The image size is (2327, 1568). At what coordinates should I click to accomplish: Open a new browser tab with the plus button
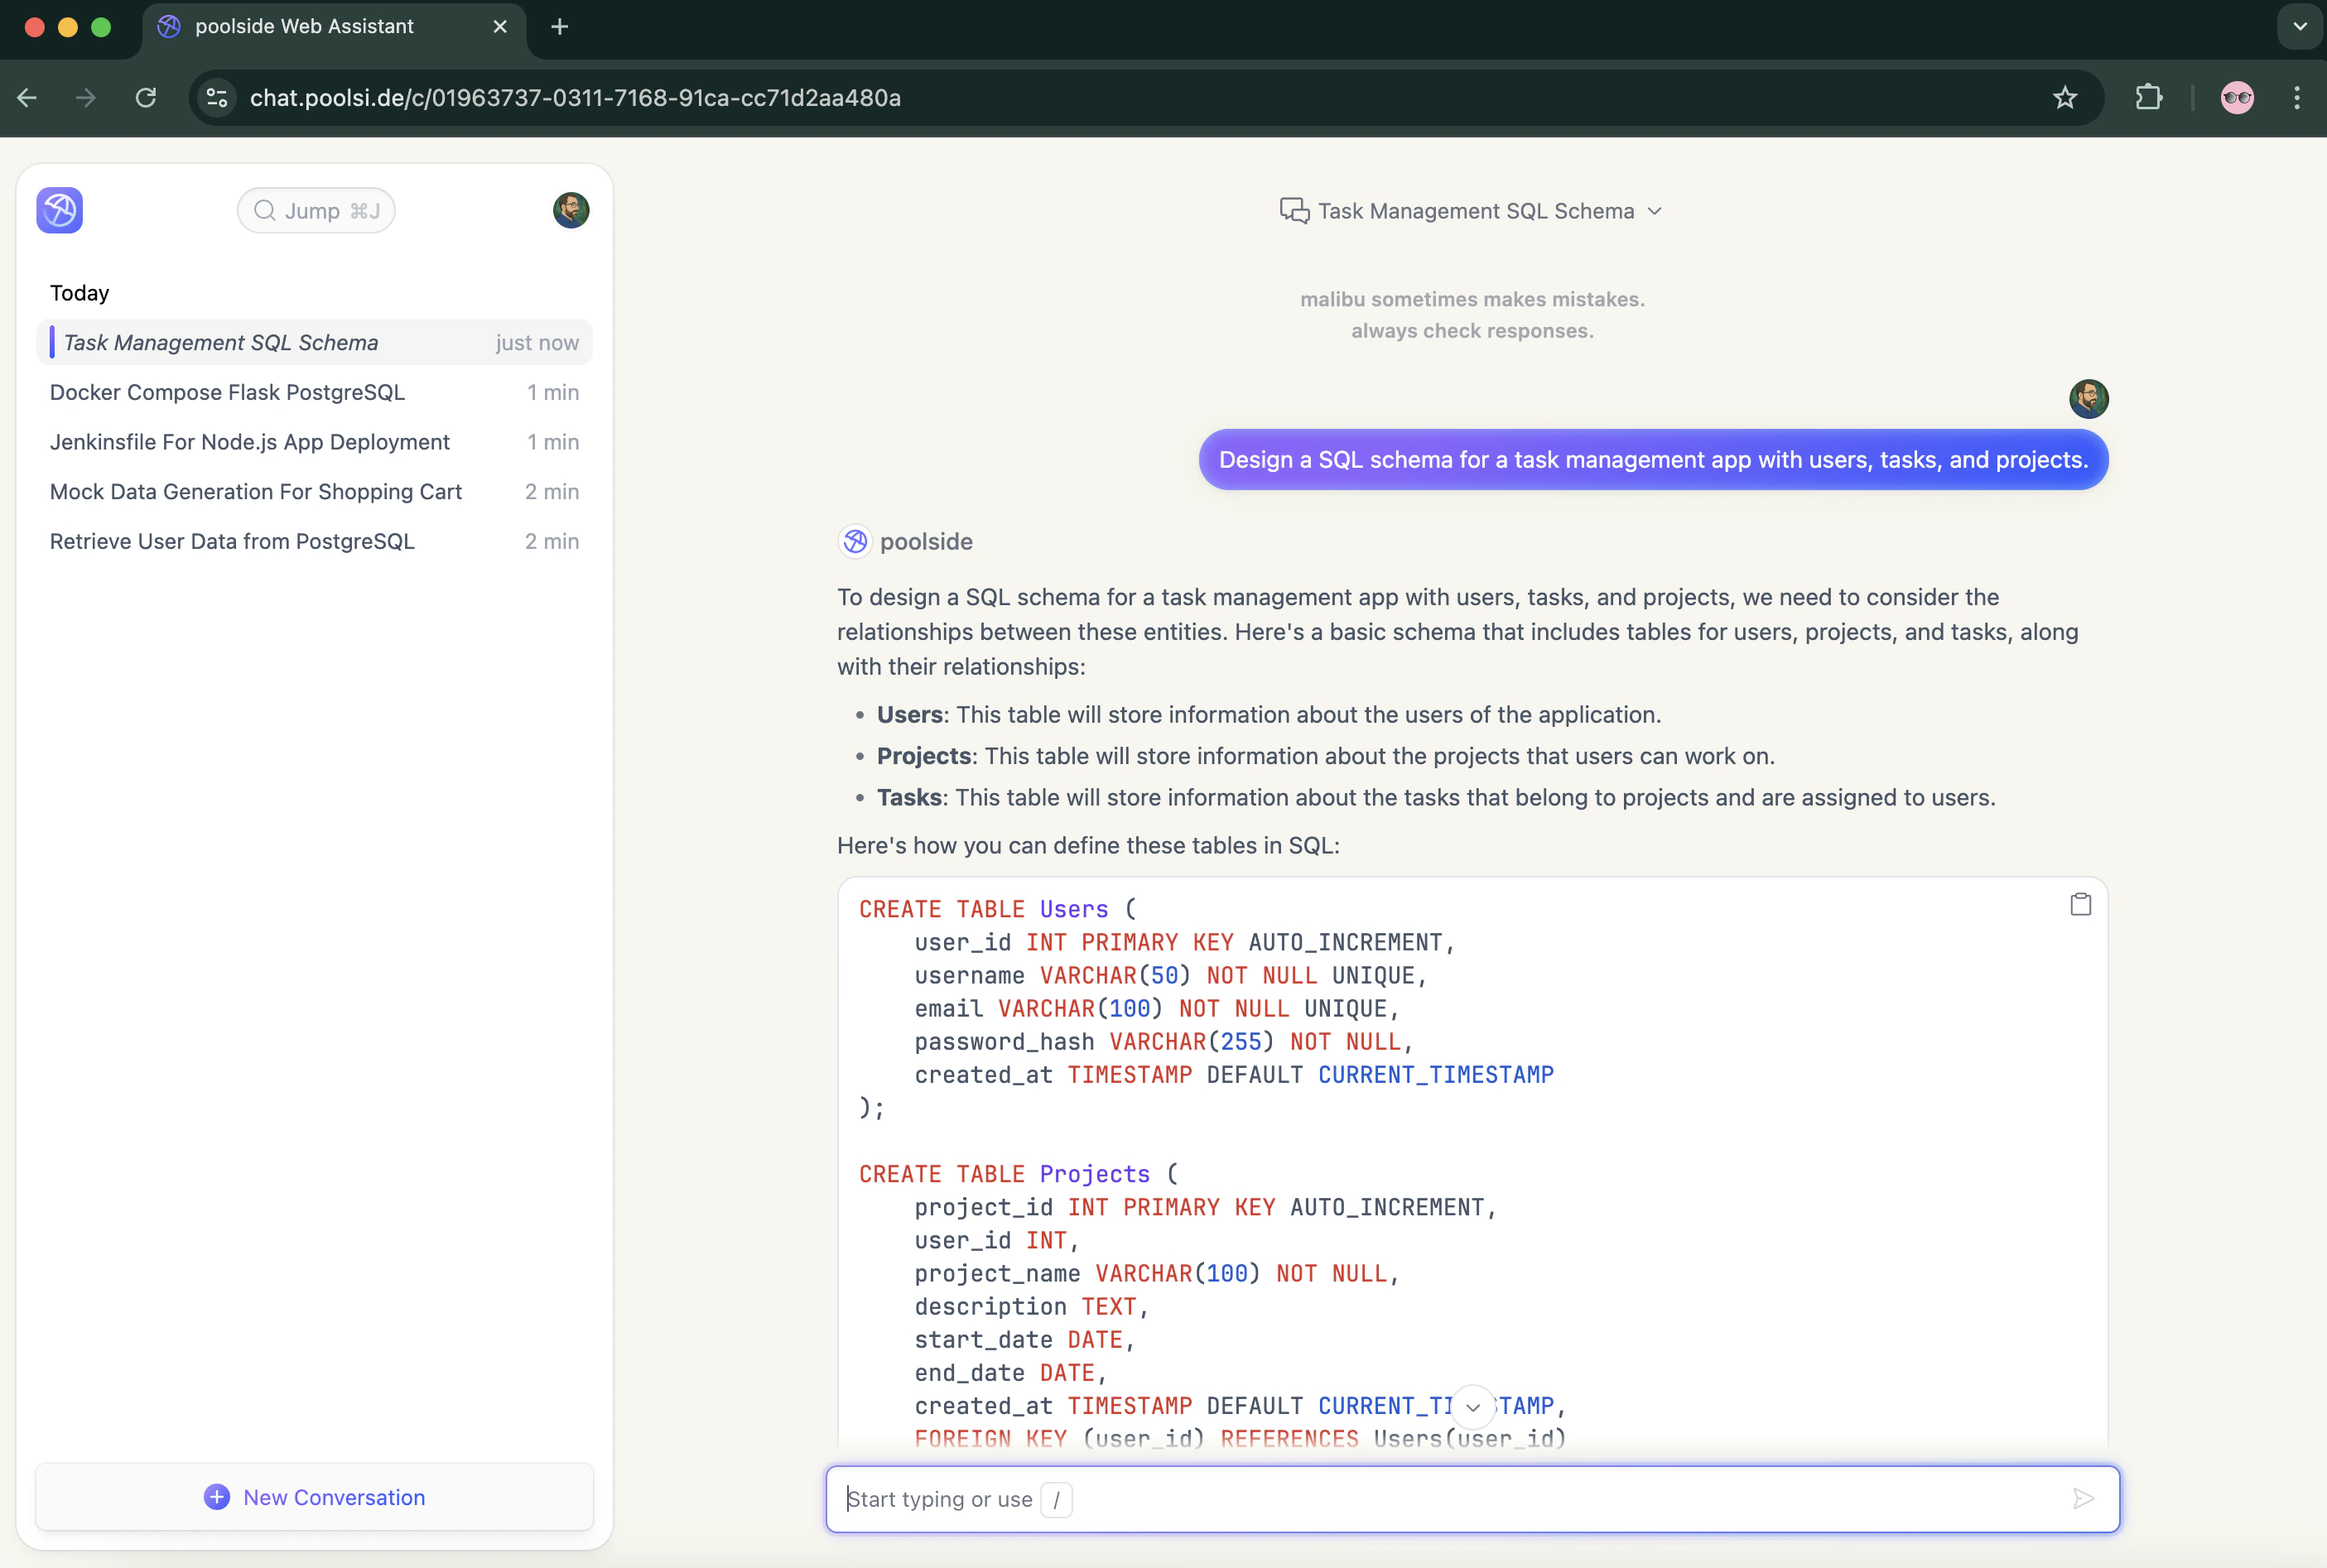559,27
